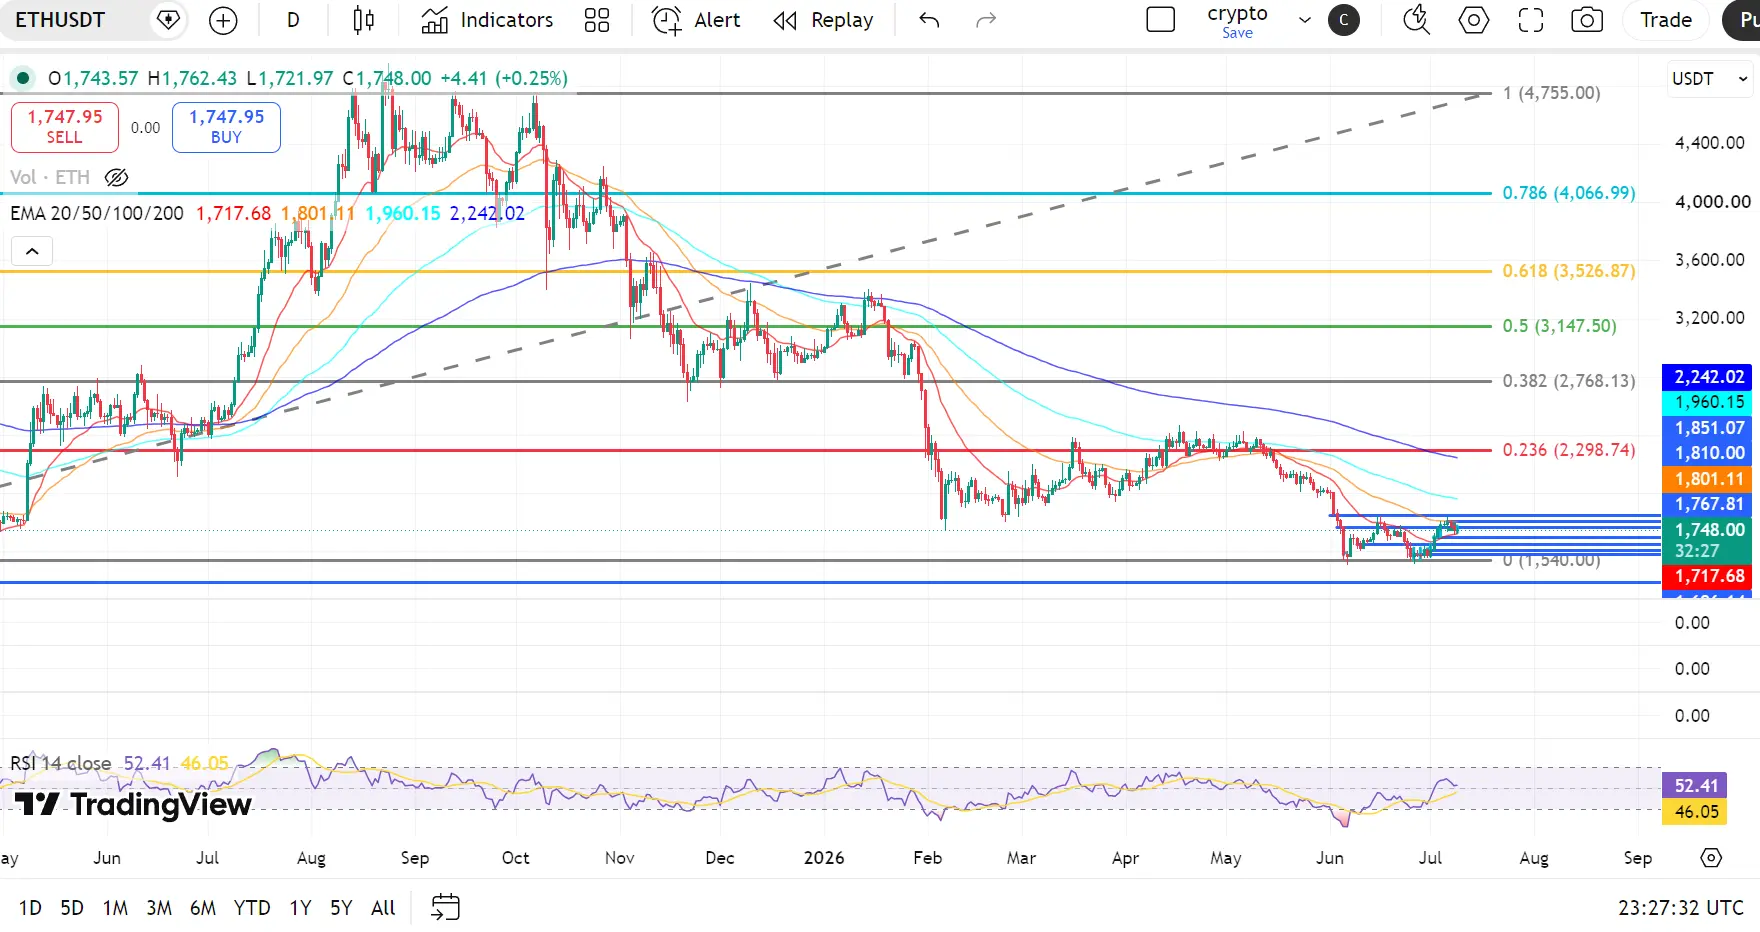Open indicator templates grid icon
This screenshot has width=1760, height=932.
pyautogui.click(x=597, y=20)
